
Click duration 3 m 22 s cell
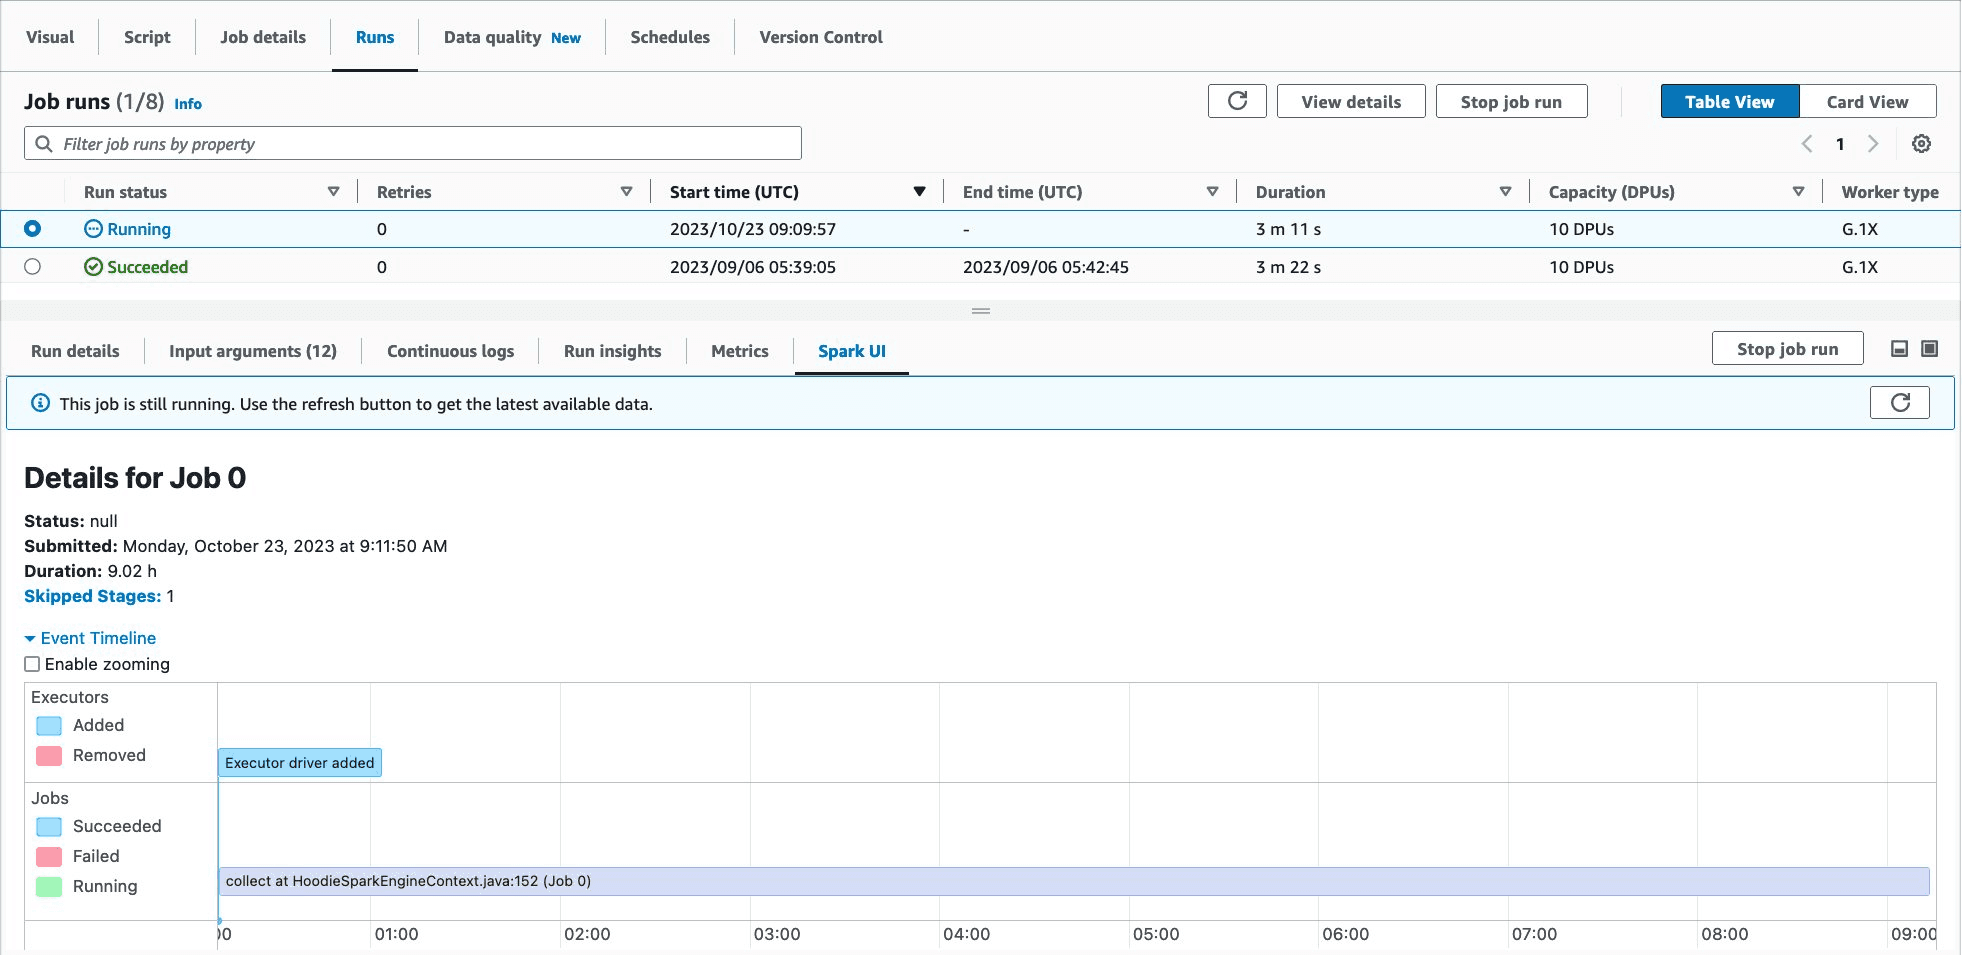[x=1289, y=267]
